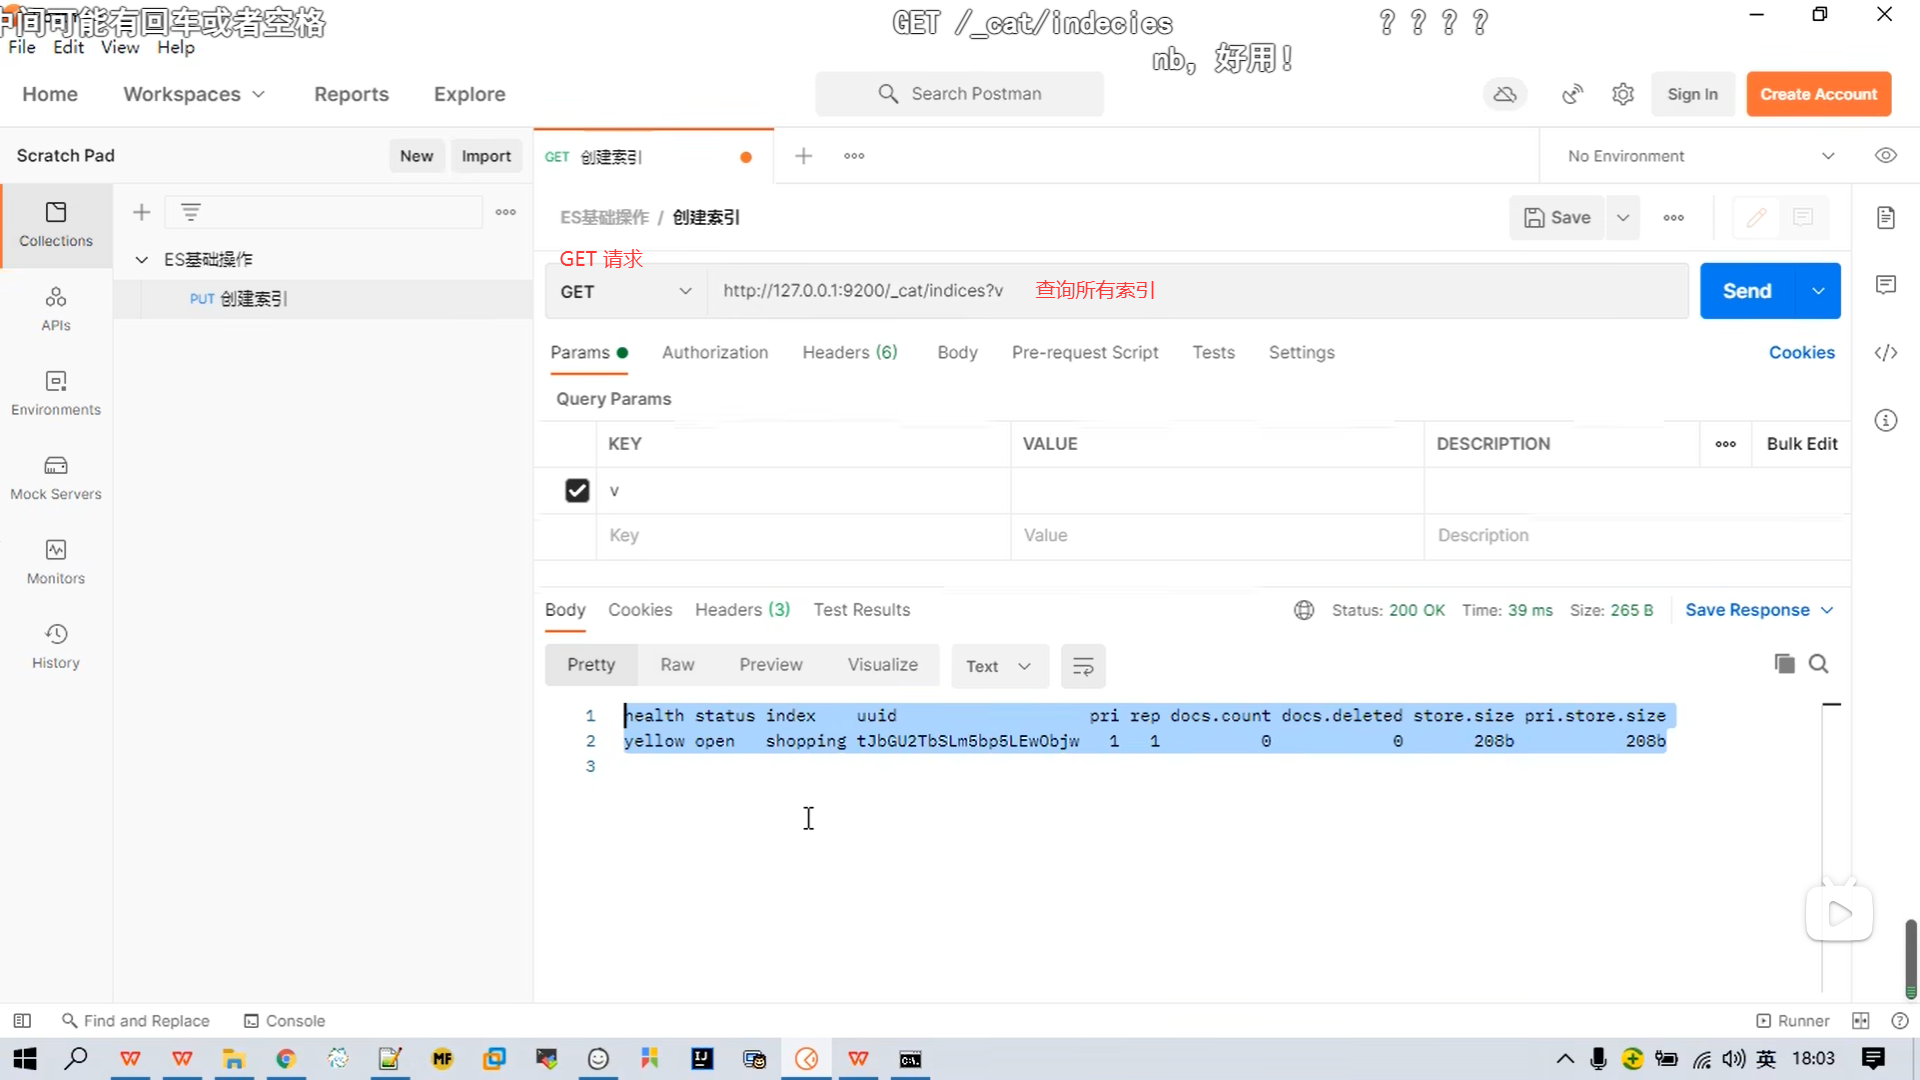This screenshot has width=1920, height=1080.
Task: Click the Cookies link
Action: coord(1801,352)
